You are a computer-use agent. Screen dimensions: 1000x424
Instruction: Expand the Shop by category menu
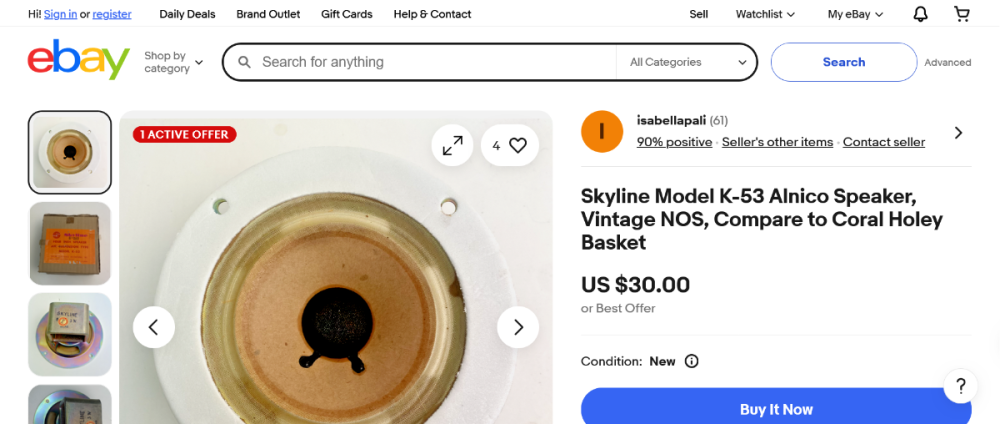(x=173, y=62)
